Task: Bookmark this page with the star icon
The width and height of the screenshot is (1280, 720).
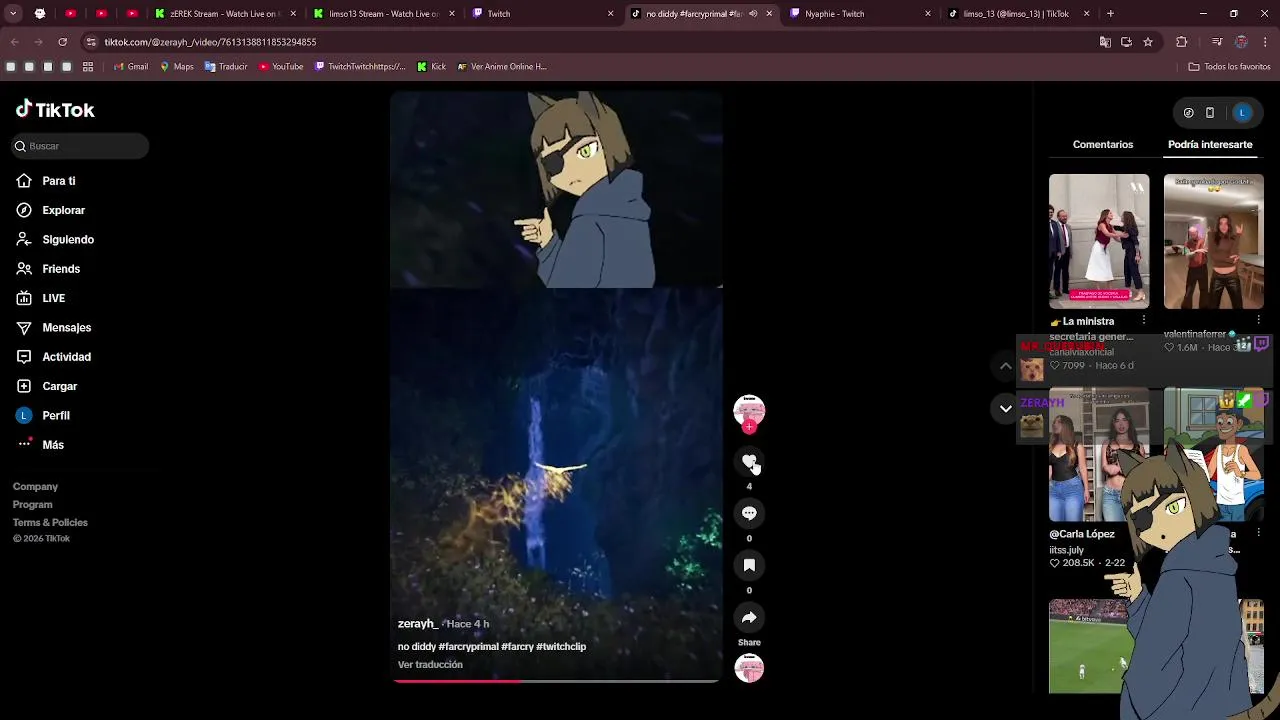Action: pyautogui.click(x=1148, y=42)
